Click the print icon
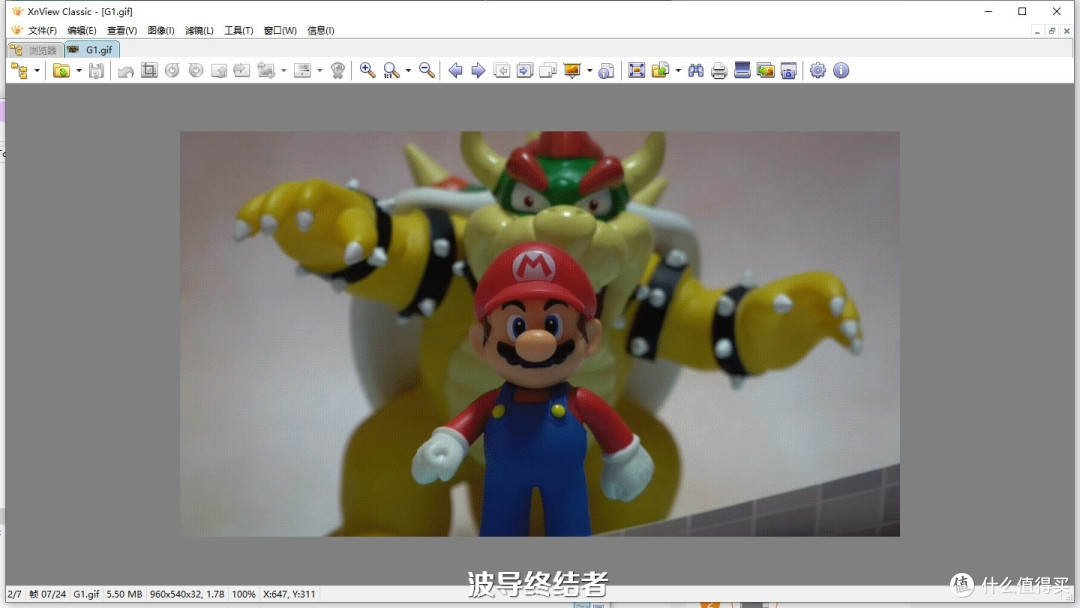 [x=719, y=70]
